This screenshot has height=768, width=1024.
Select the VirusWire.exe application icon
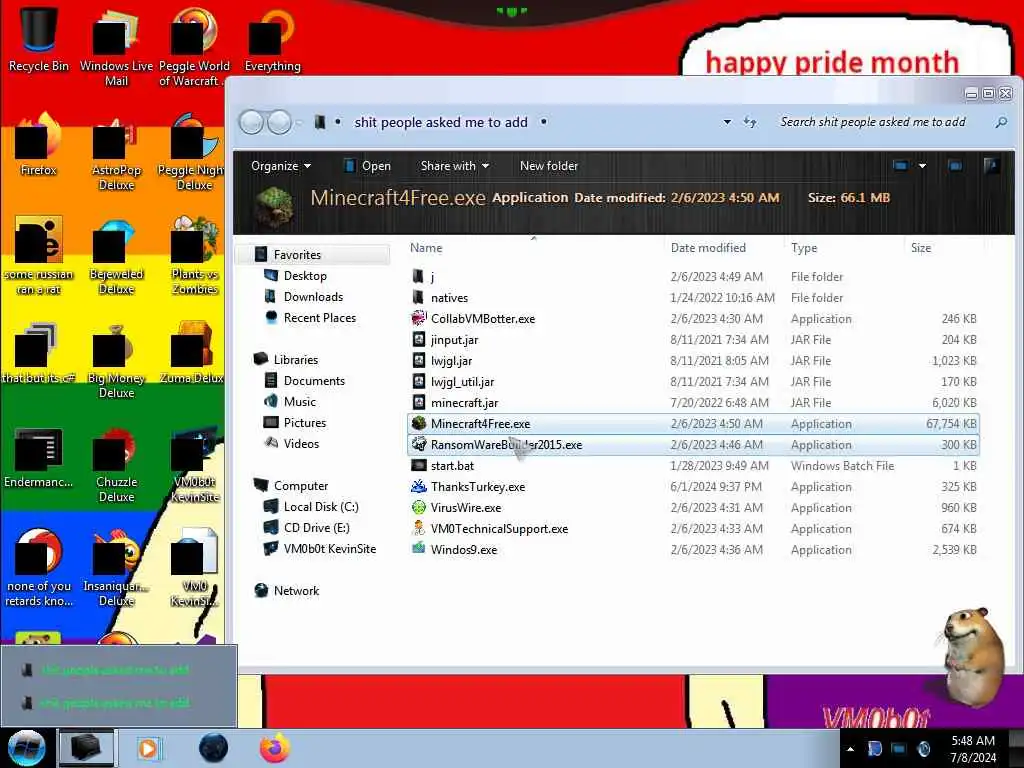click(419, 507)
